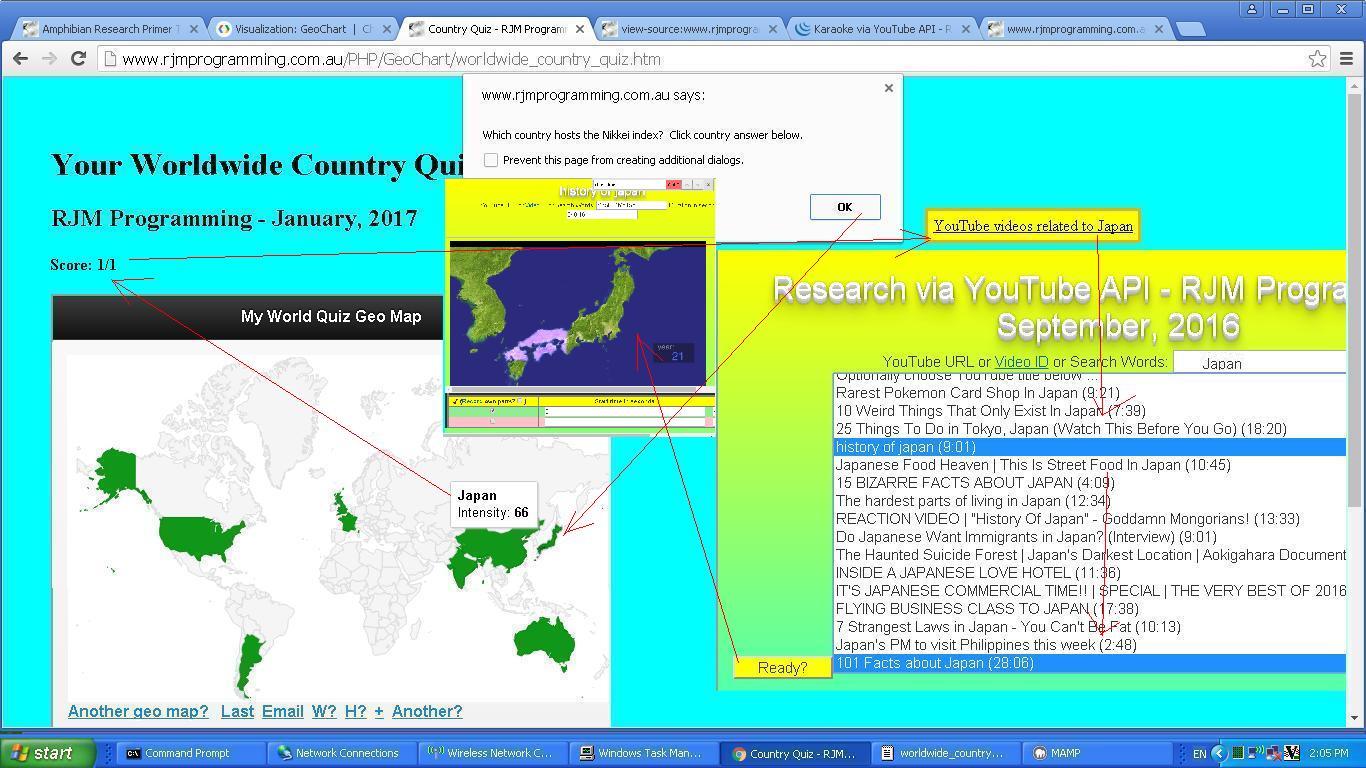This screenshot has width=1366, height=768.
Task: Open 'YouTube videos related to Japan' link
Action: (x=1033, y=226)
